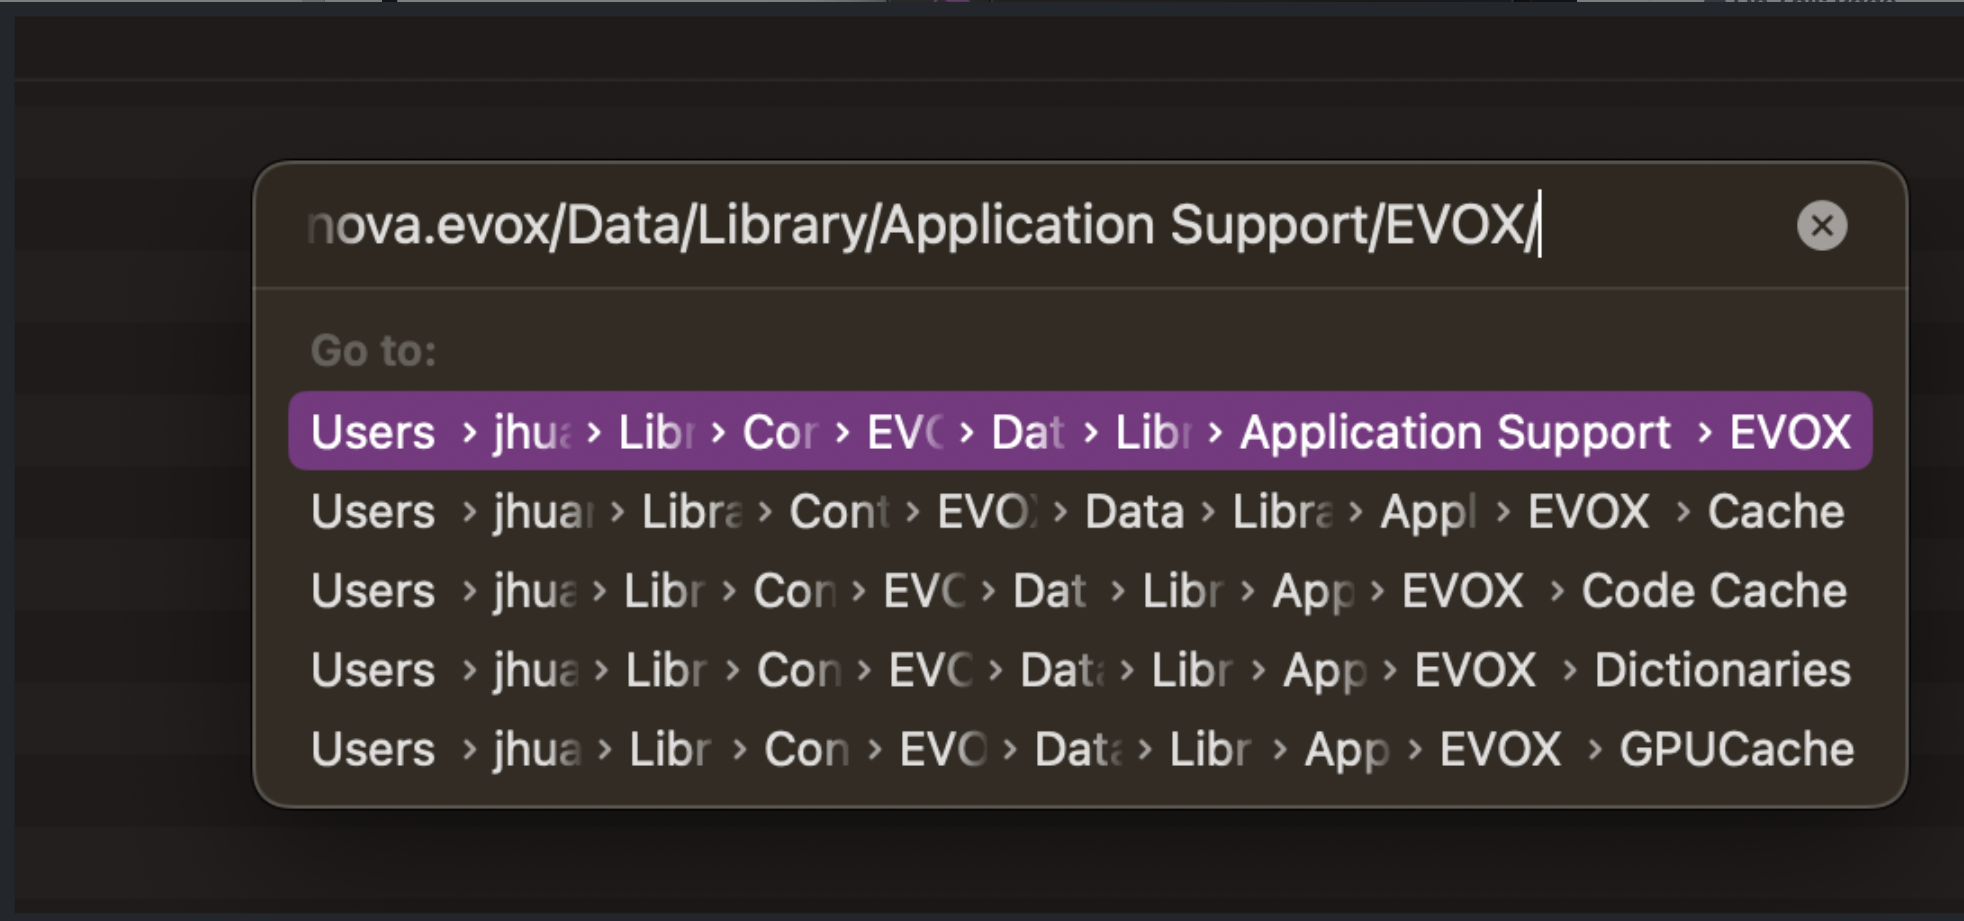Click EVOX segment left of Dictionaries
The image size is (1964, 921).
(1475, 670)
